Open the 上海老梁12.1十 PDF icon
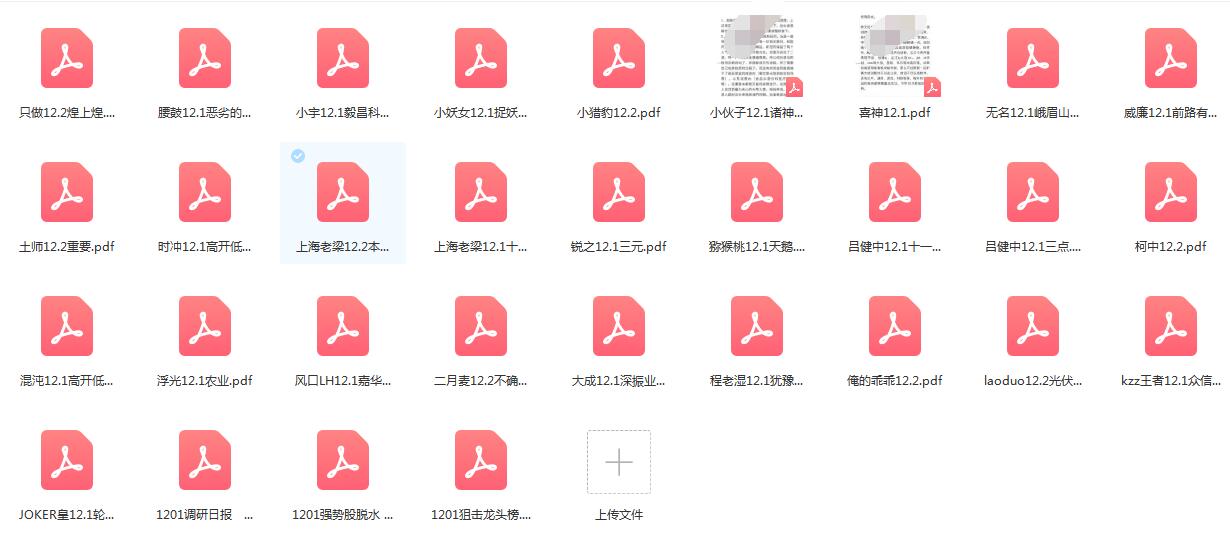 point(481,192)
